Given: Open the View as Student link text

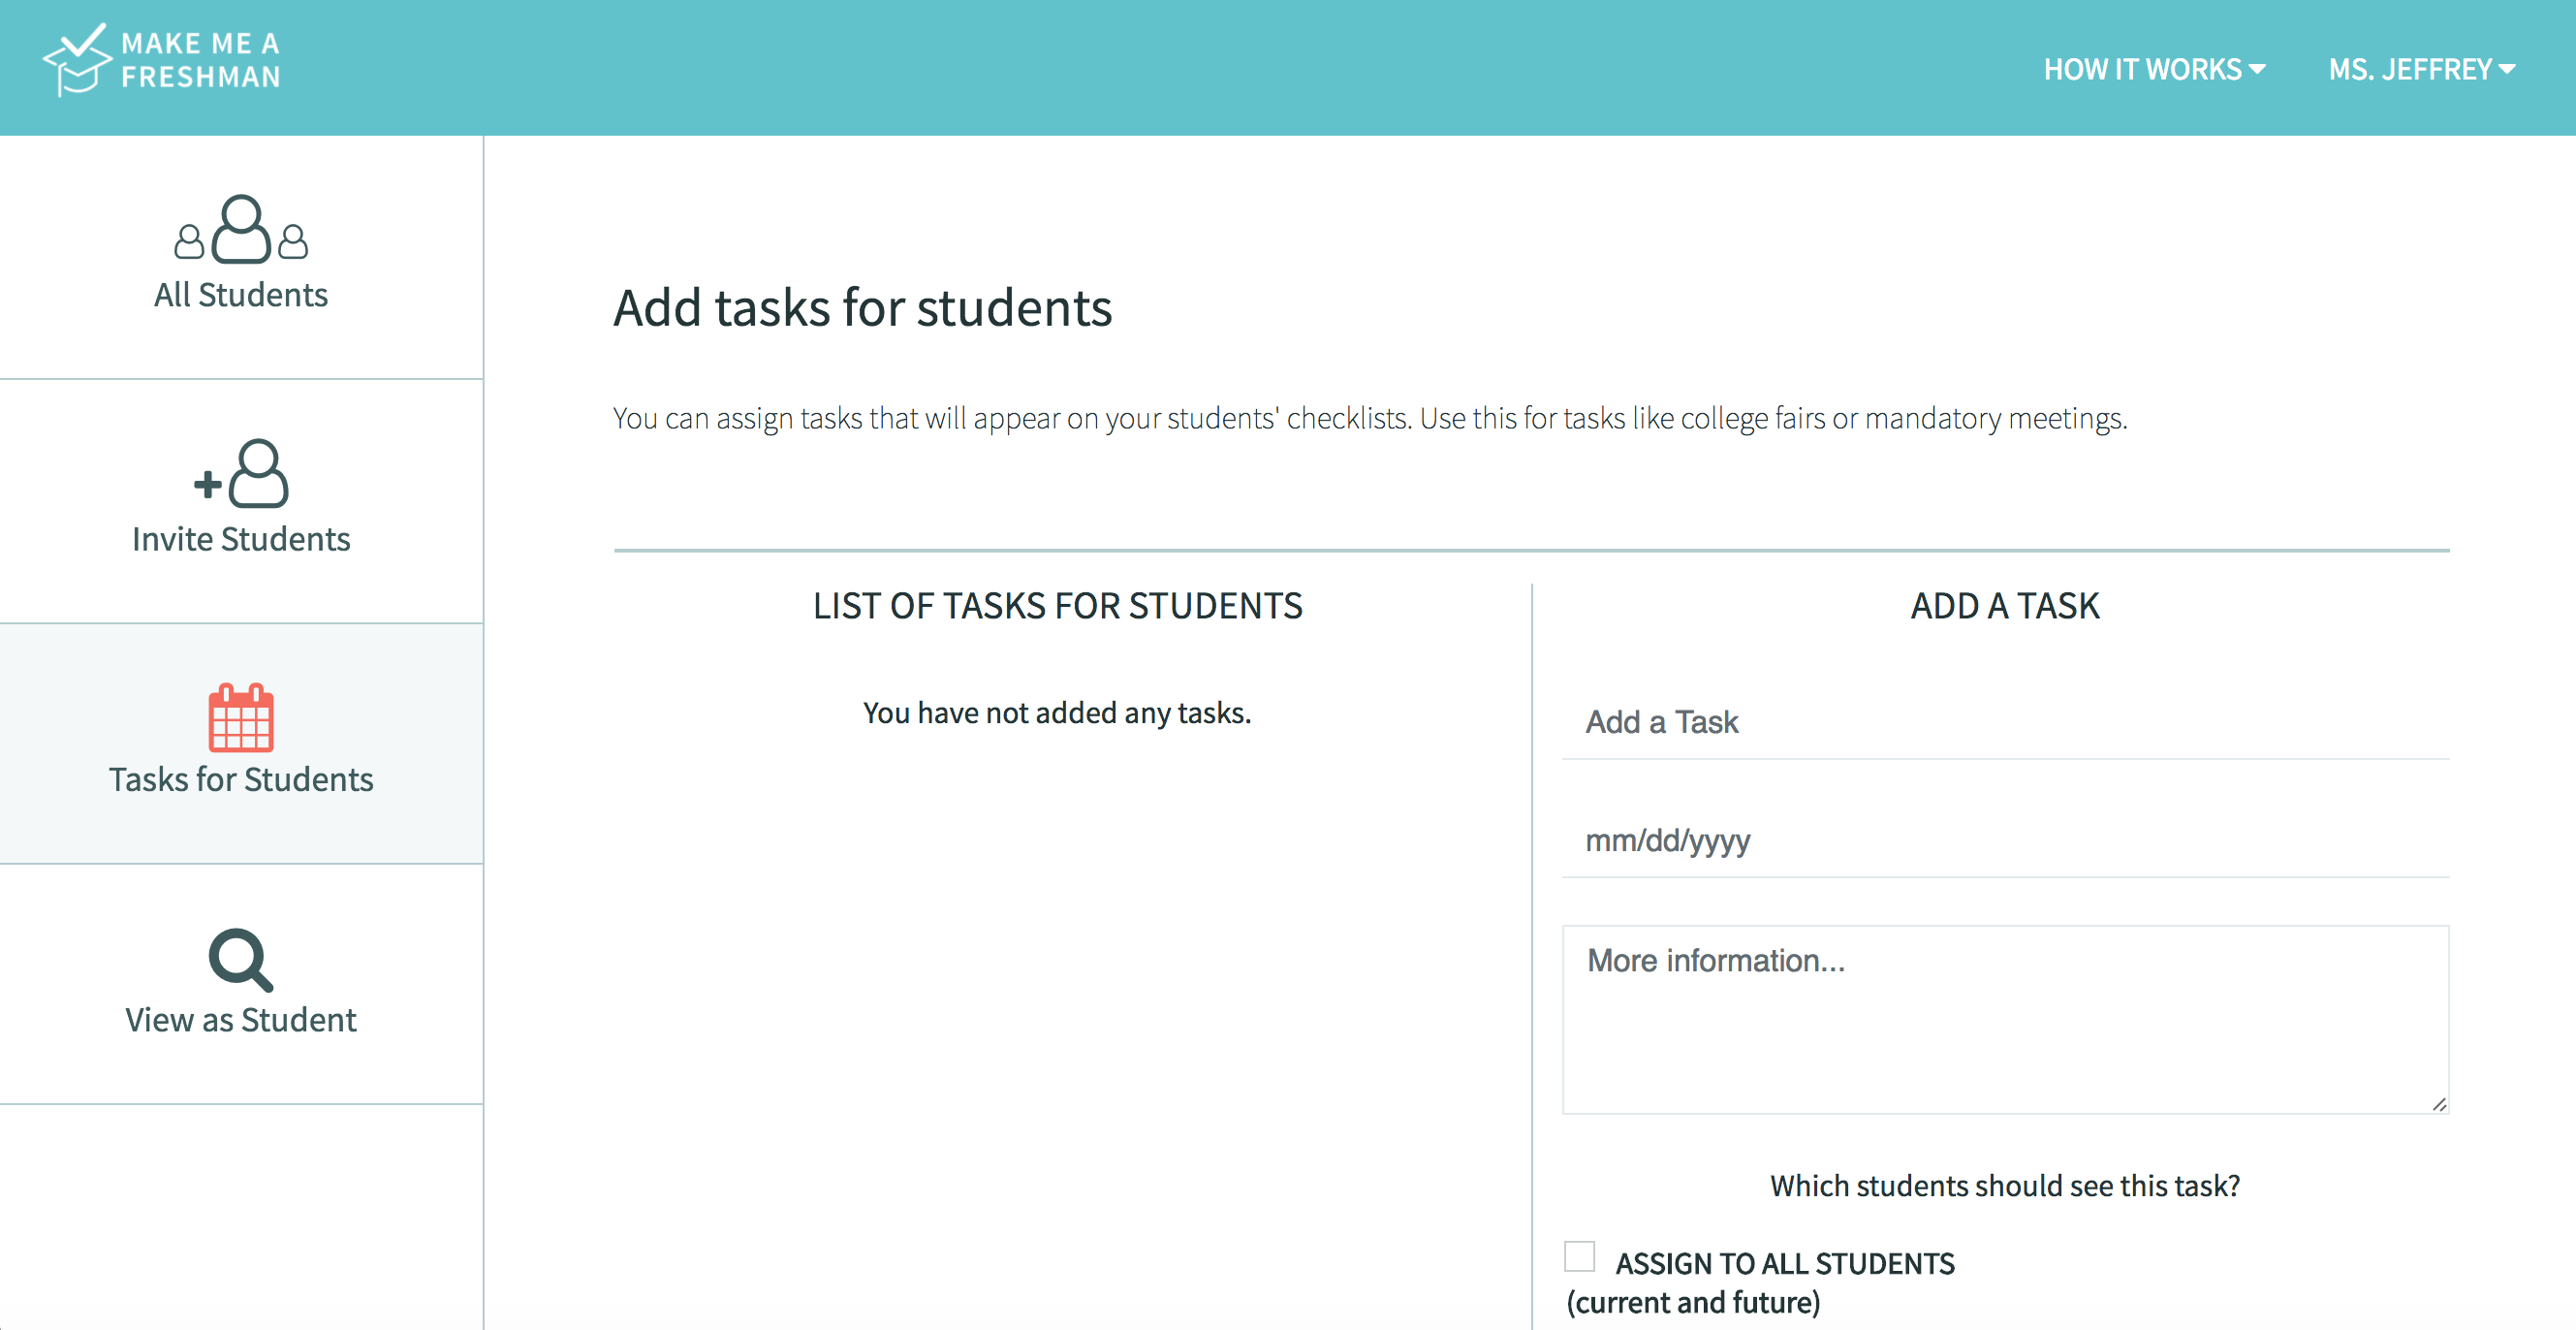Looking at the screenshot, I should [241, 1020].
